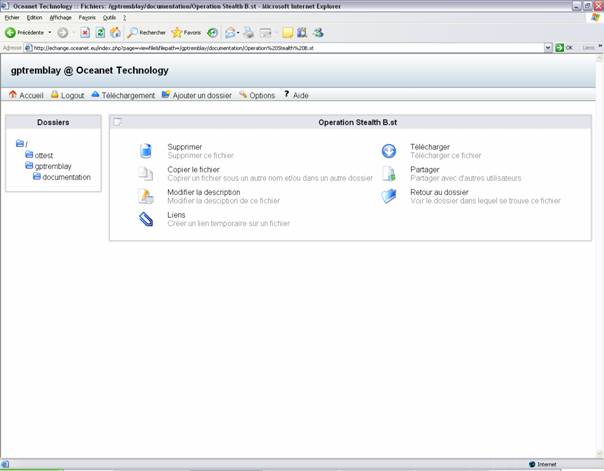Click the Accueil navigation link

click(31, 95)
